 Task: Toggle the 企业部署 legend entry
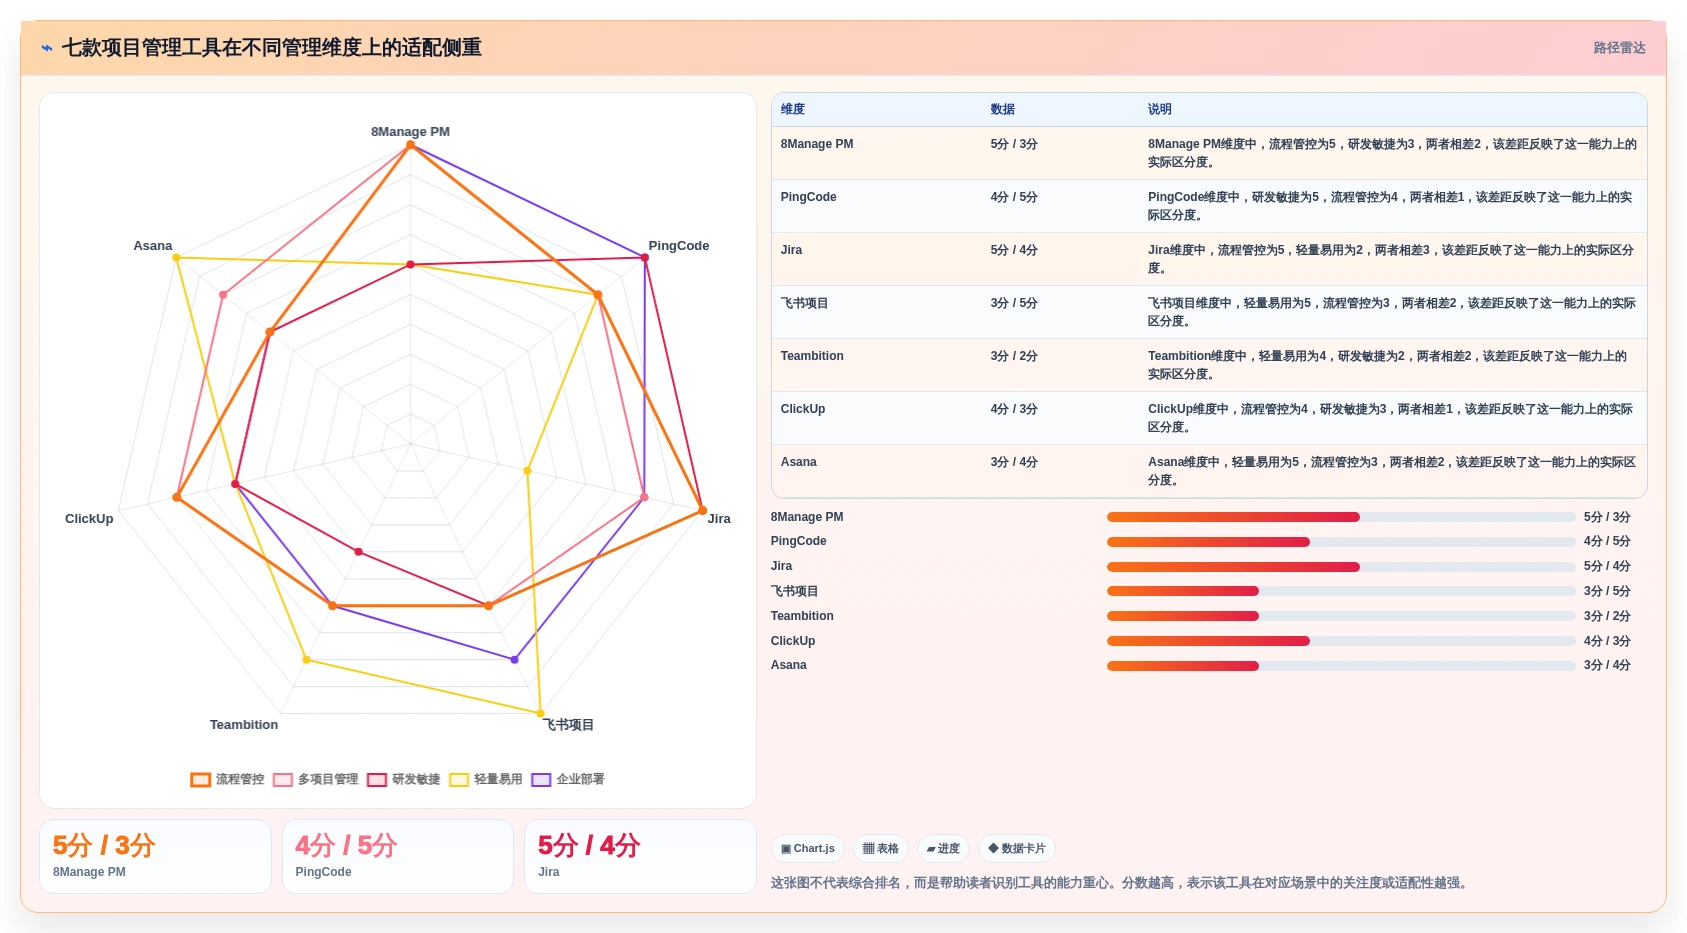pyautogui.click(x=567, y=779)
